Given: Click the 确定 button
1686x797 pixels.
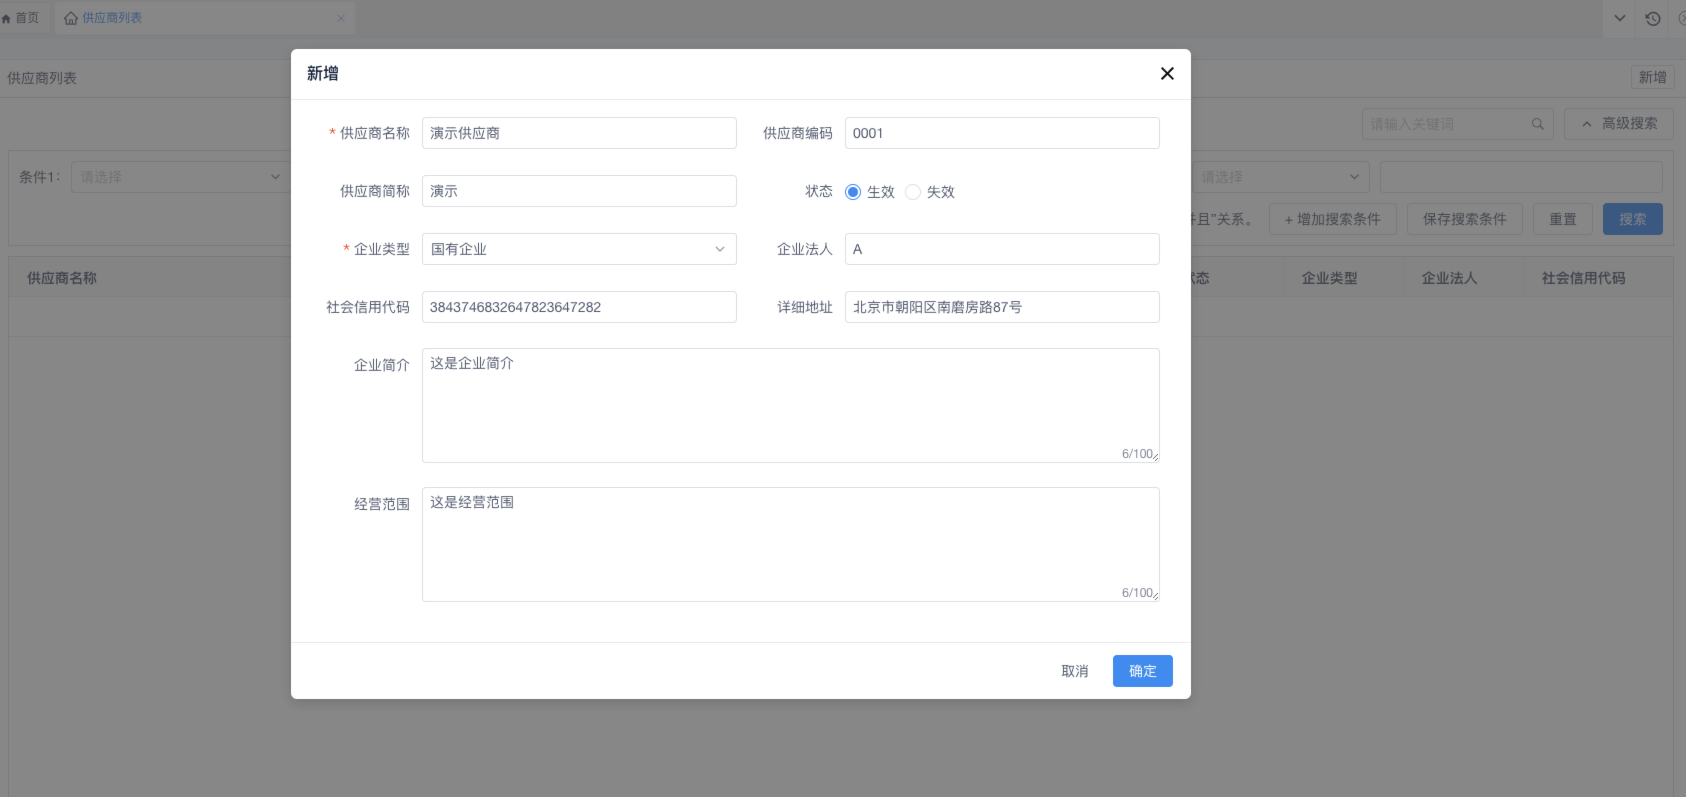Looking at the screenshot, I should (x=1142, y=671).
